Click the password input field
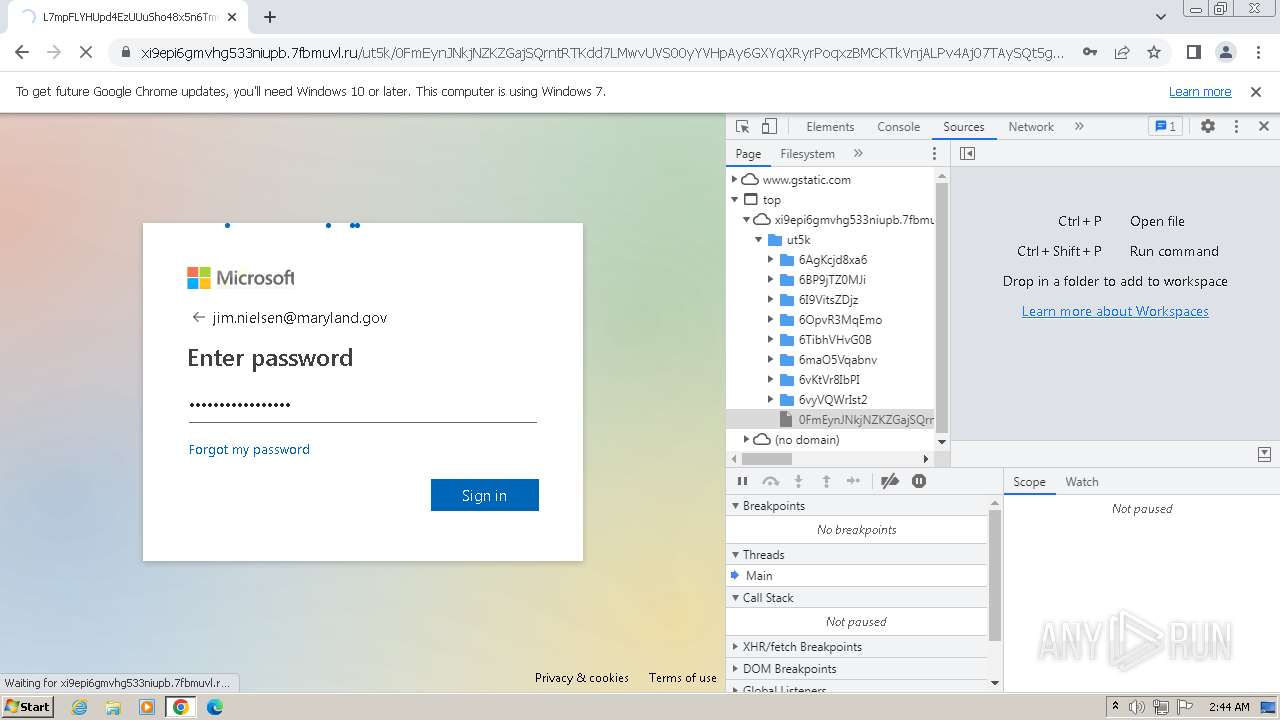1280x720 pixels. [362, 405]
